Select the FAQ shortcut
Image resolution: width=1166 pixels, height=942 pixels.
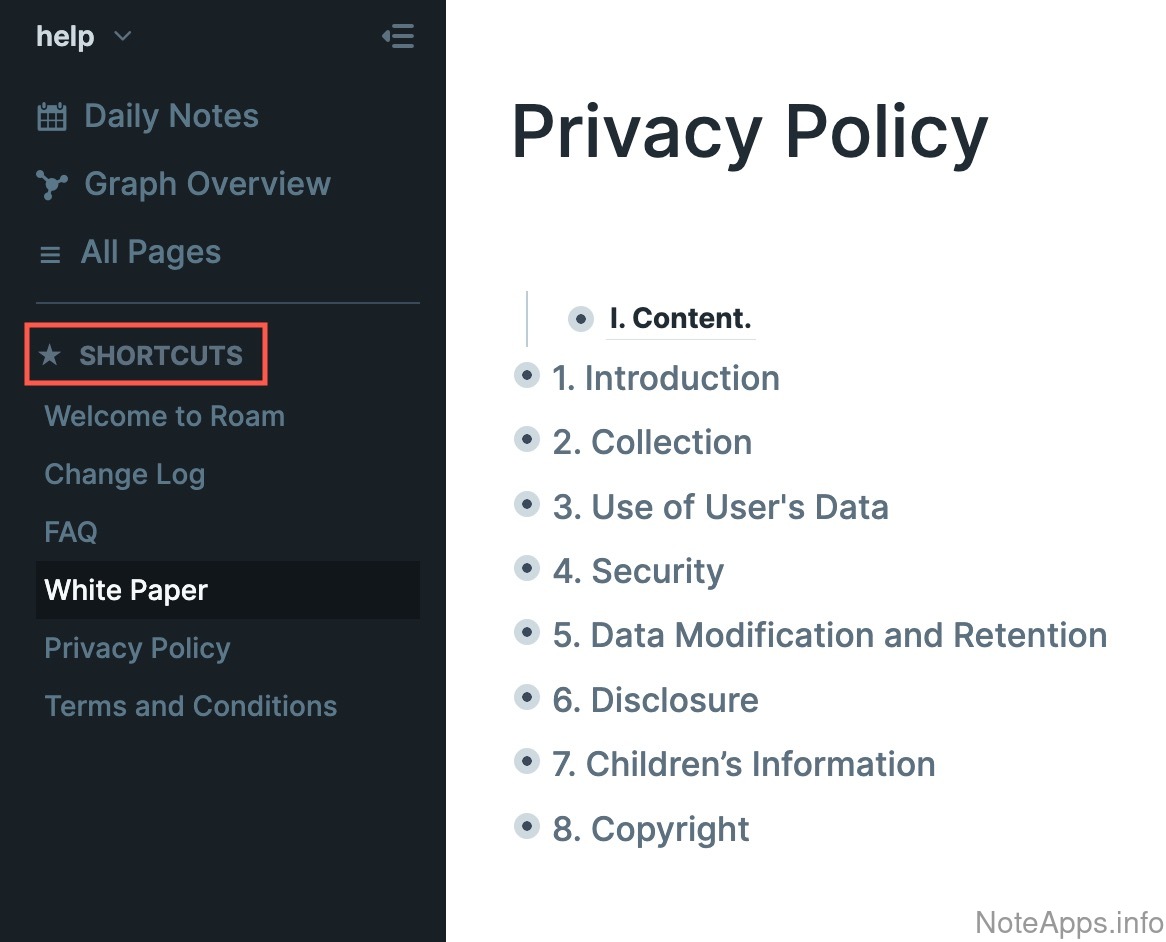pos(71,532)
